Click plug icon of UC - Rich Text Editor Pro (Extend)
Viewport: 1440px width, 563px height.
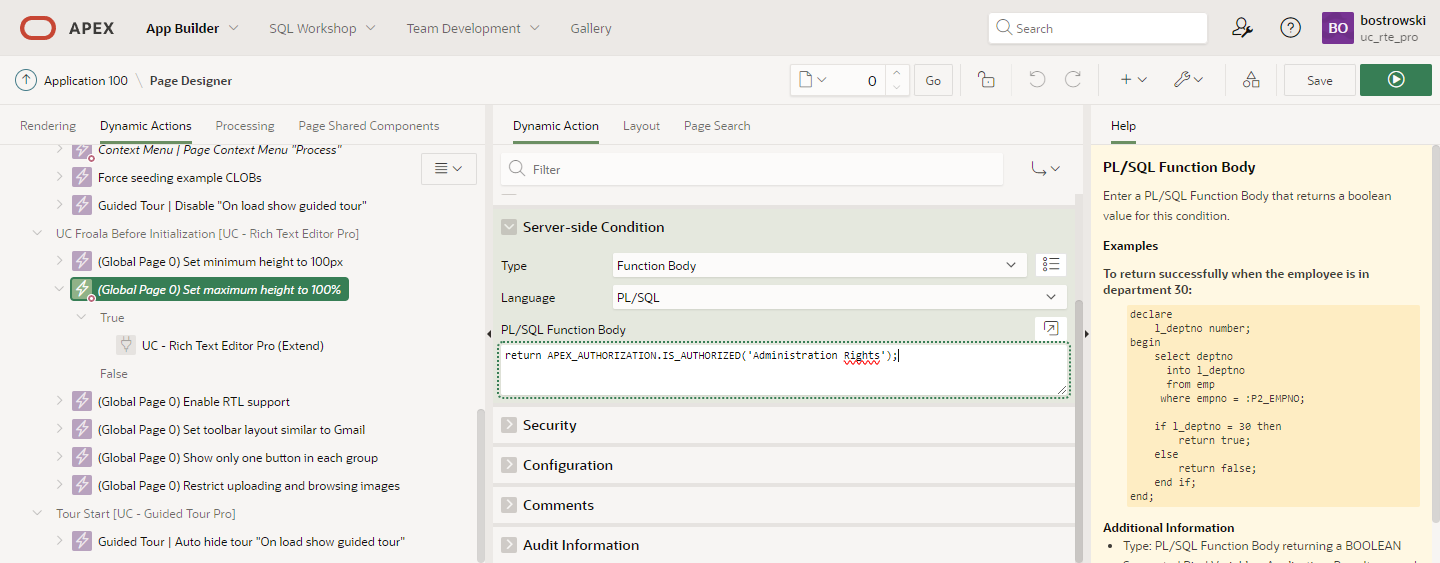click(126, 346)
